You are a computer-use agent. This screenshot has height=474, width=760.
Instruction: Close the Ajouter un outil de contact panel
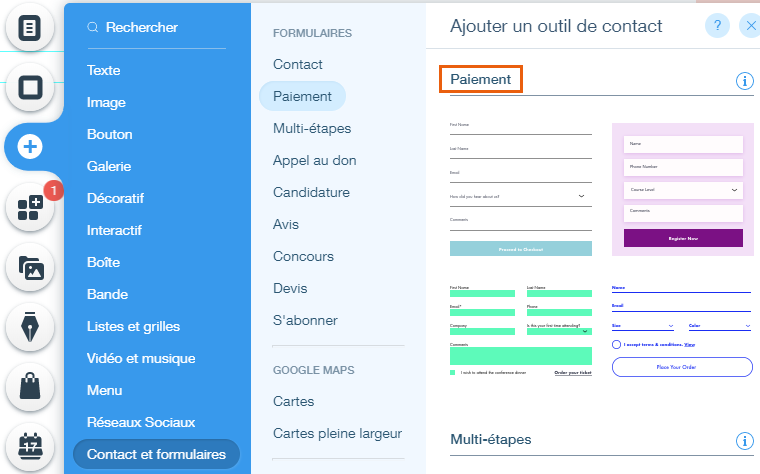(x=751, y=25)
